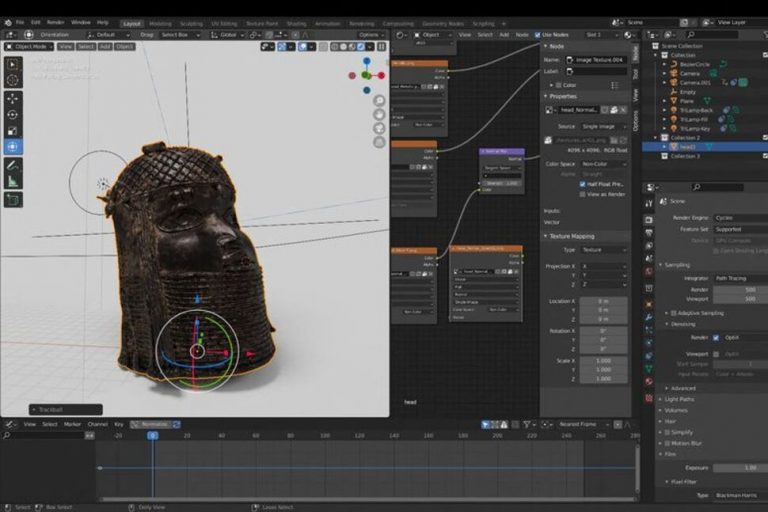
Task: Select the Add Cube tool
Action: pyautogui.click(x=13, y=200)
